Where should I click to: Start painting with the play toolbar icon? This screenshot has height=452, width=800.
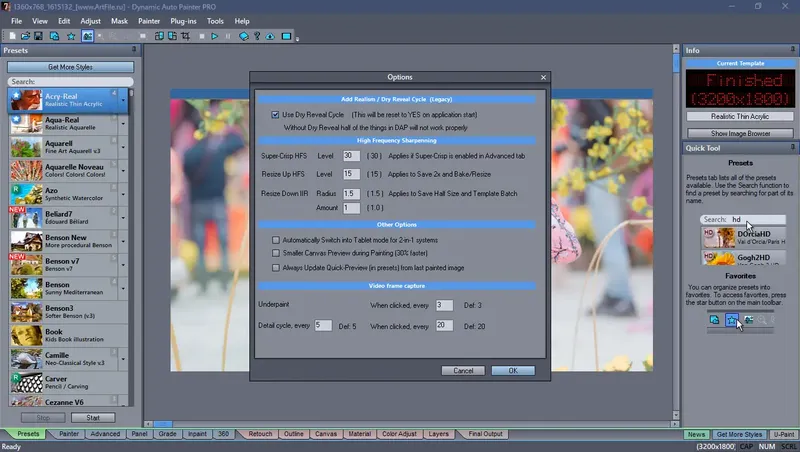coord(215,36)
